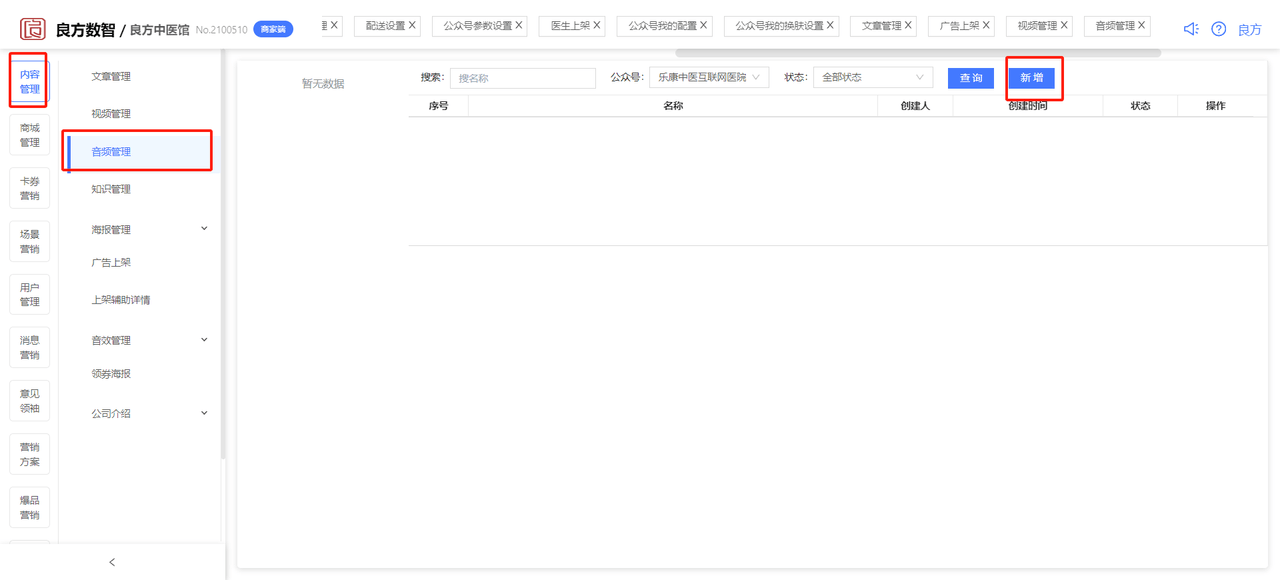
Task: Click the 搜名称 search input field
Action: pos(523,78)
